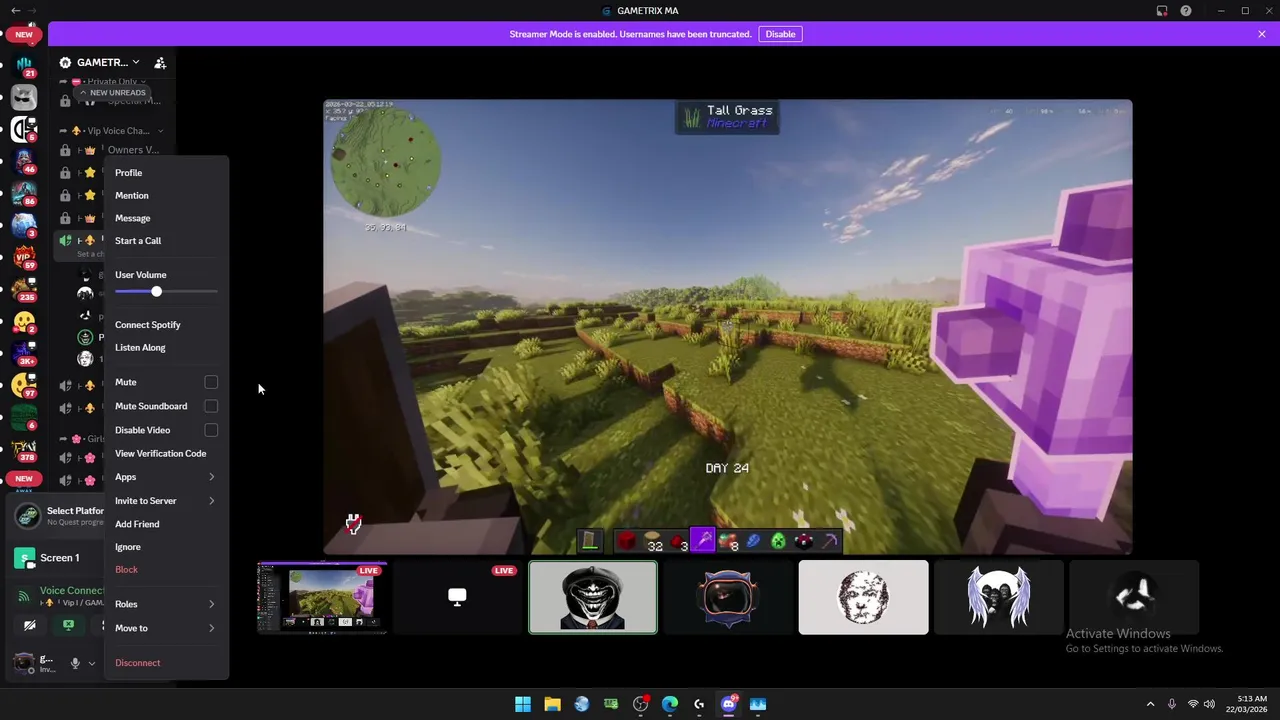1280x720 pixels.
Task: Select the sketch face participant tile
Action: [863, 597]
